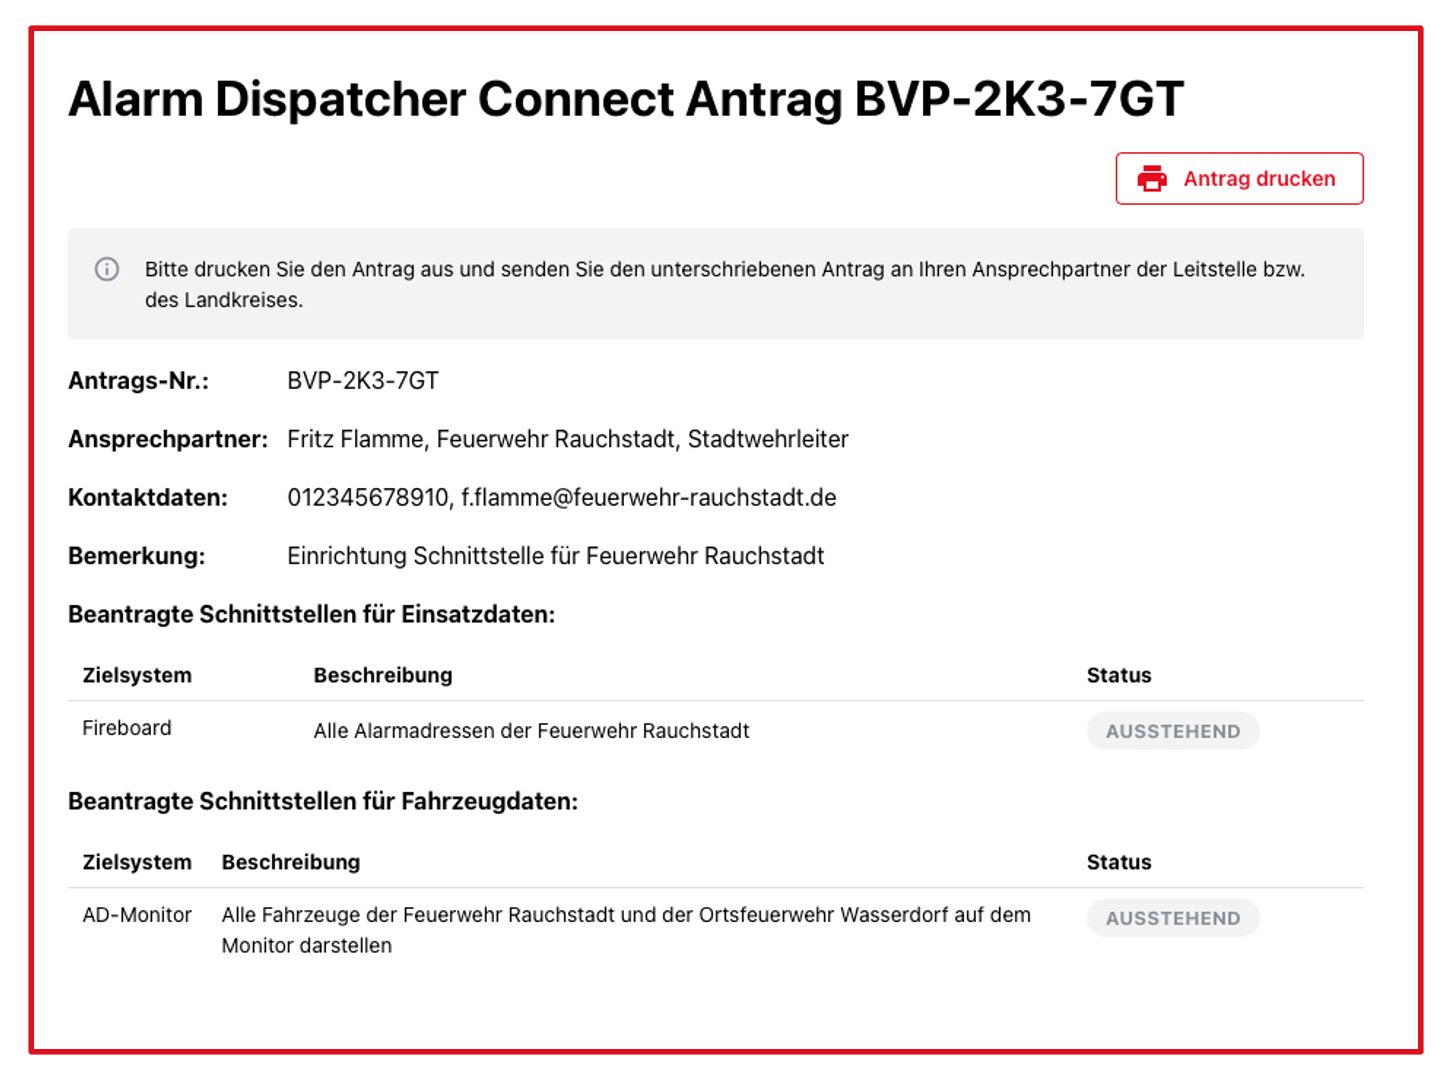Click the email and phone contact details

561,498
